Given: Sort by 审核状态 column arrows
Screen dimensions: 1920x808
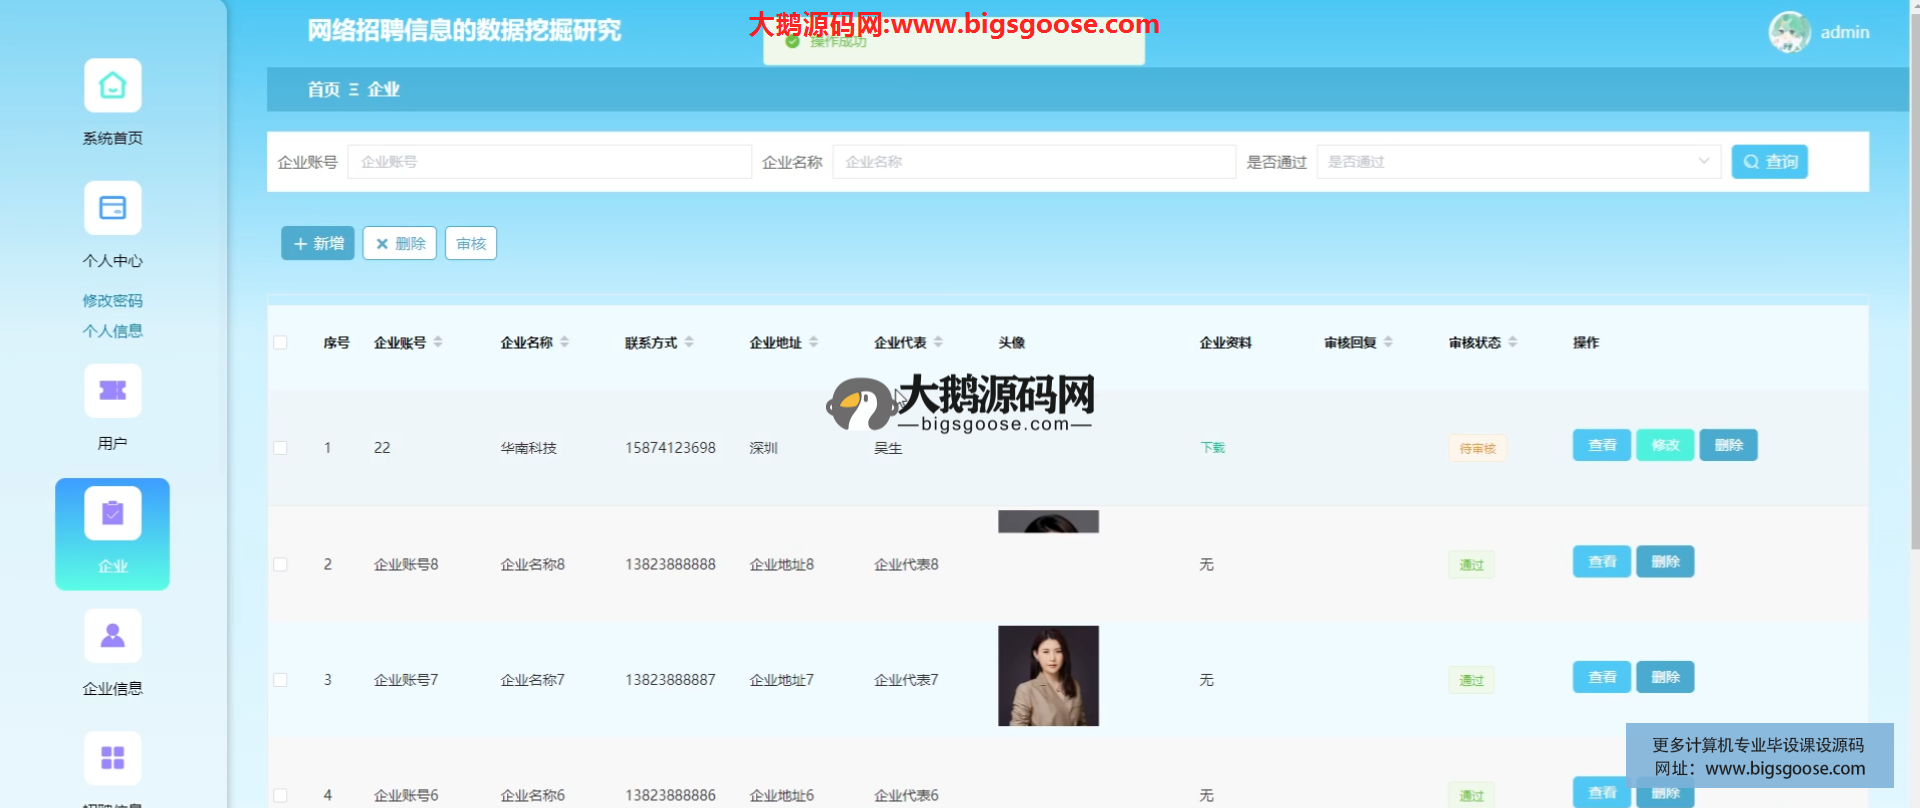Looking at the screenshot, I should tap(1512, 342).
